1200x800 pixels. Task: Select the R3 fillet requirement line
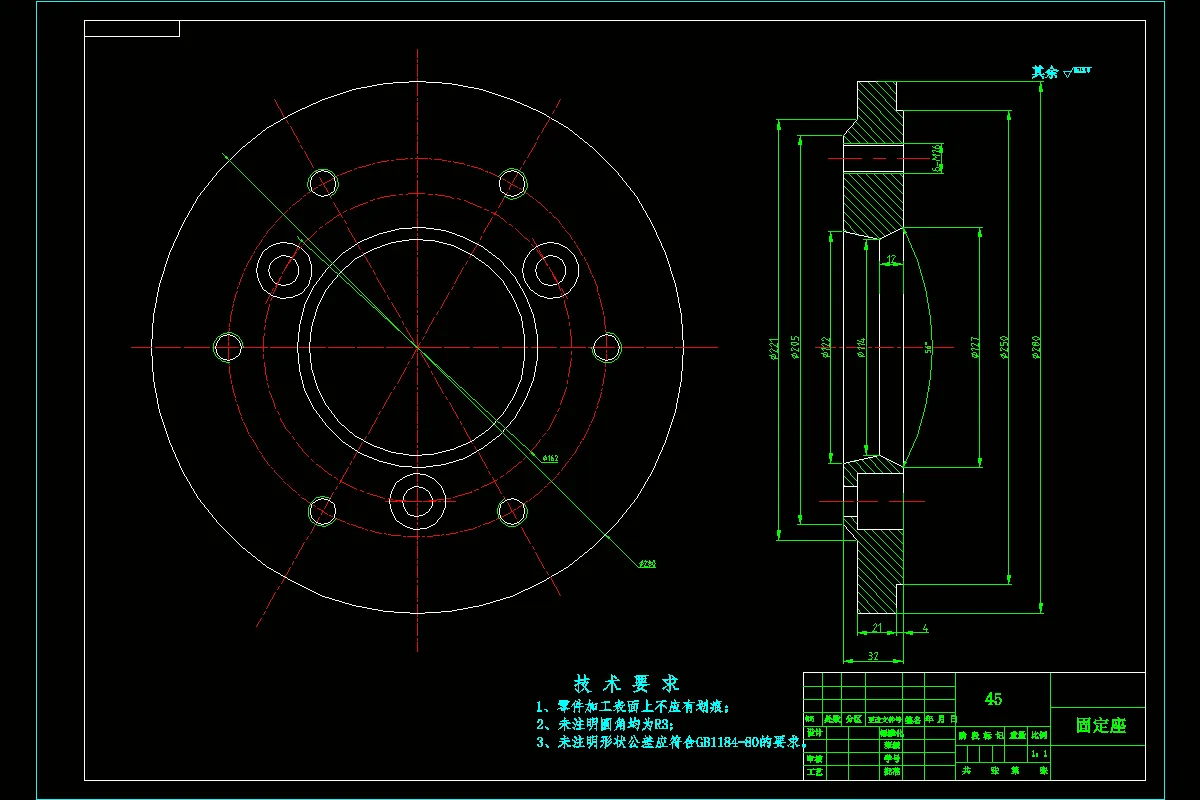point(606,724)
